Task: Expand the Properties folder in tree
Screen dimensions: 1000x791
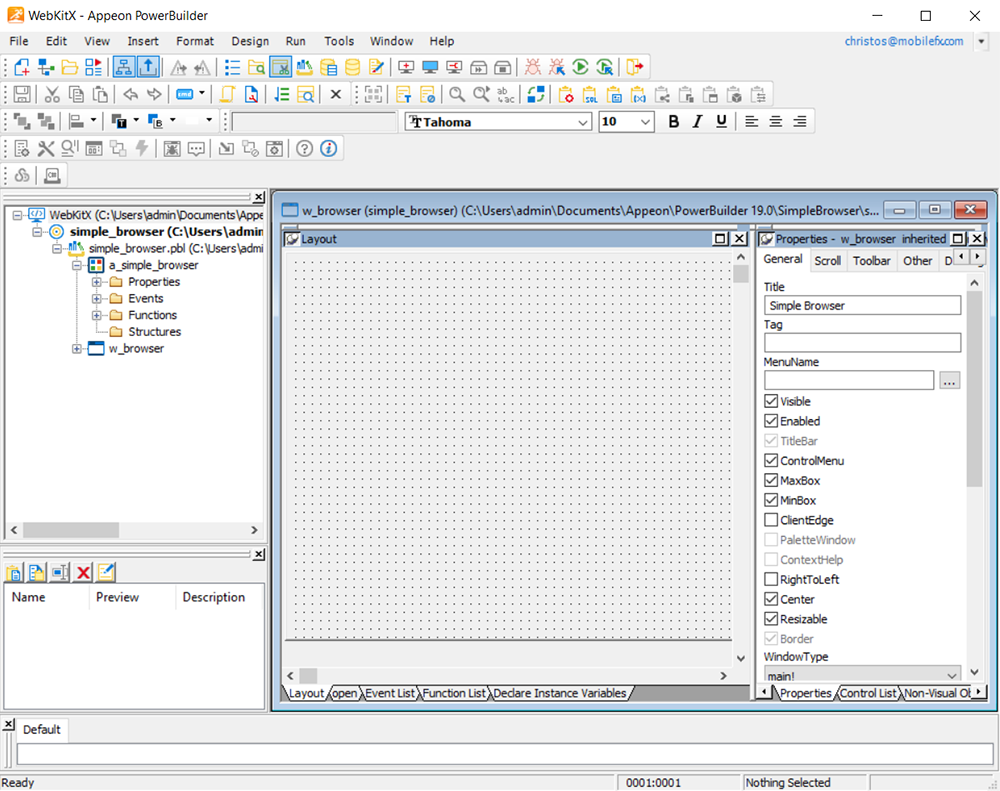Action: pos(96,282)
